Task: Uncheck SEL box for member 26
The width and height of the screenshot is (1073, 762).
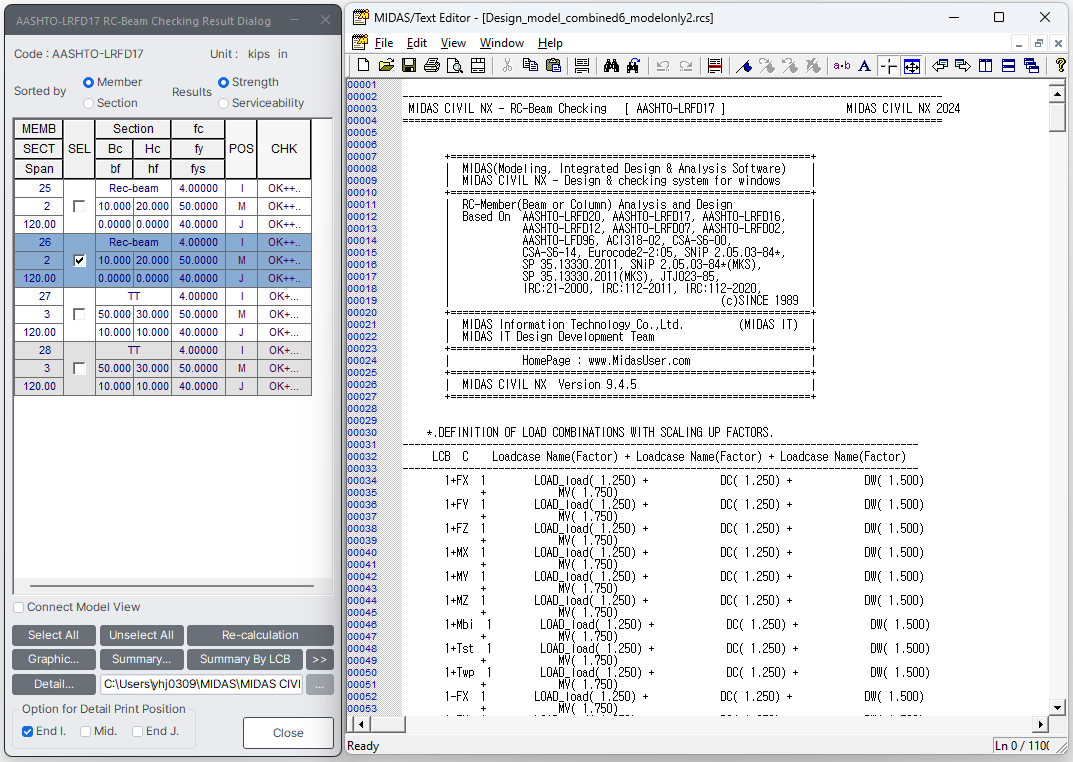Action: [79, 260]
